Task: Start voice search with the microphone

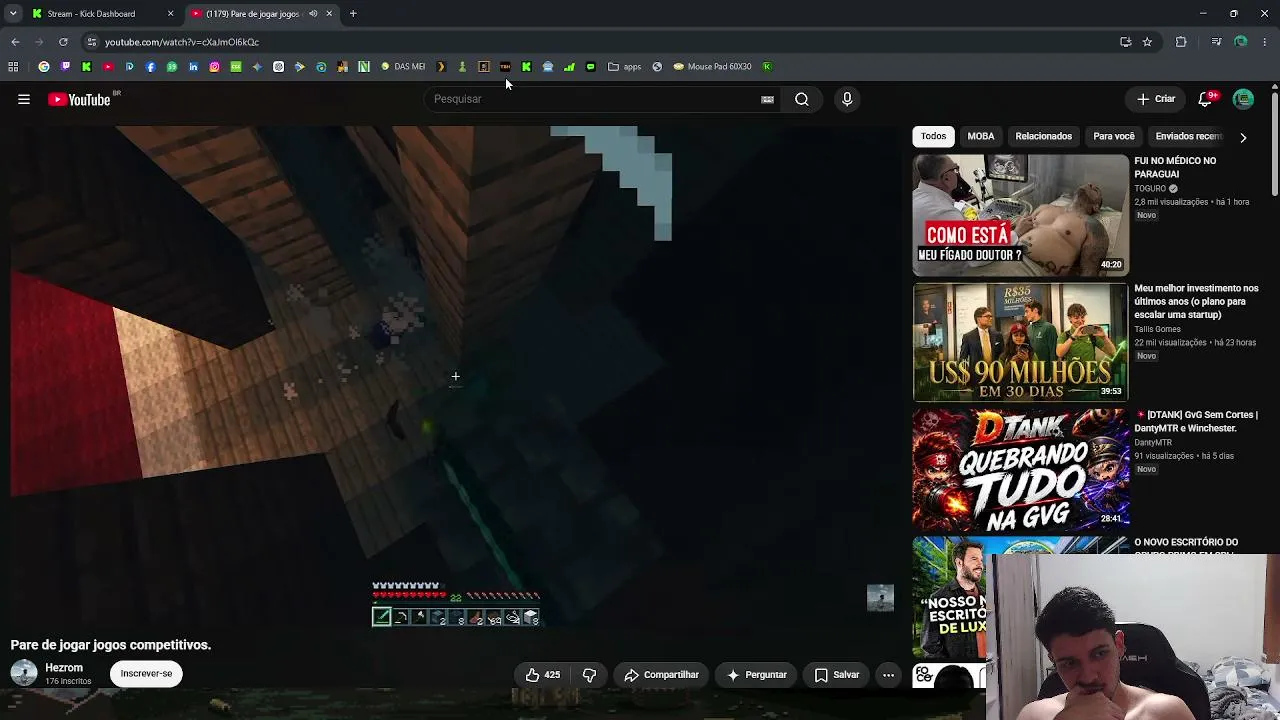Action: [x=847, y=99]
